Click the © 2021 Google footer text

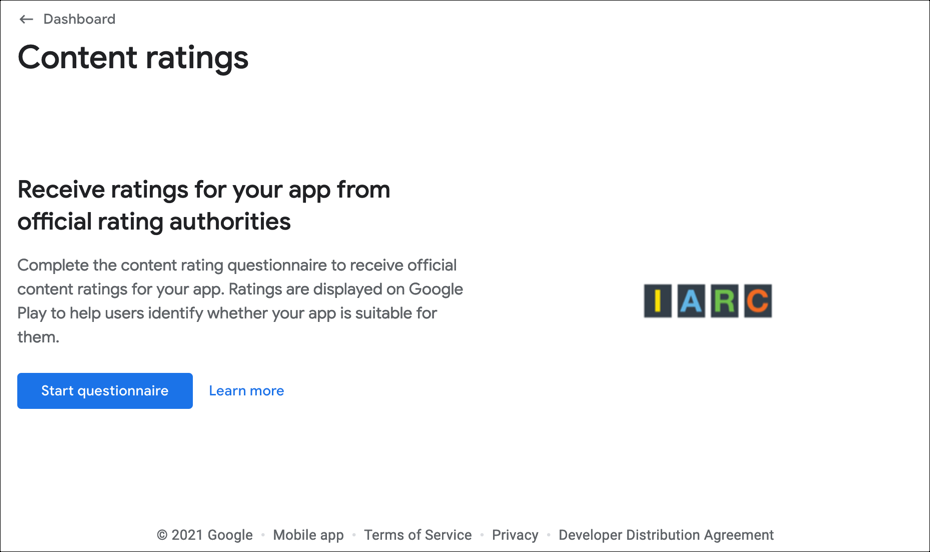pos(205,535)
